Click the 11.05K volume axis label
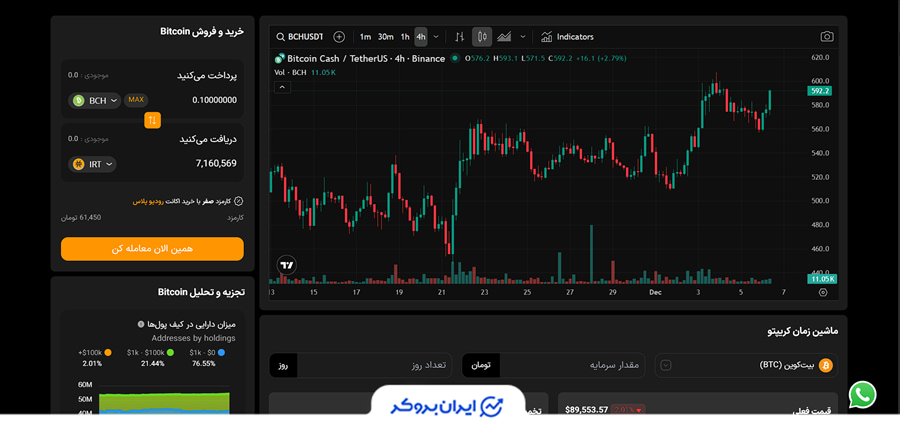The image size is (900, 430). pos(822,279)
